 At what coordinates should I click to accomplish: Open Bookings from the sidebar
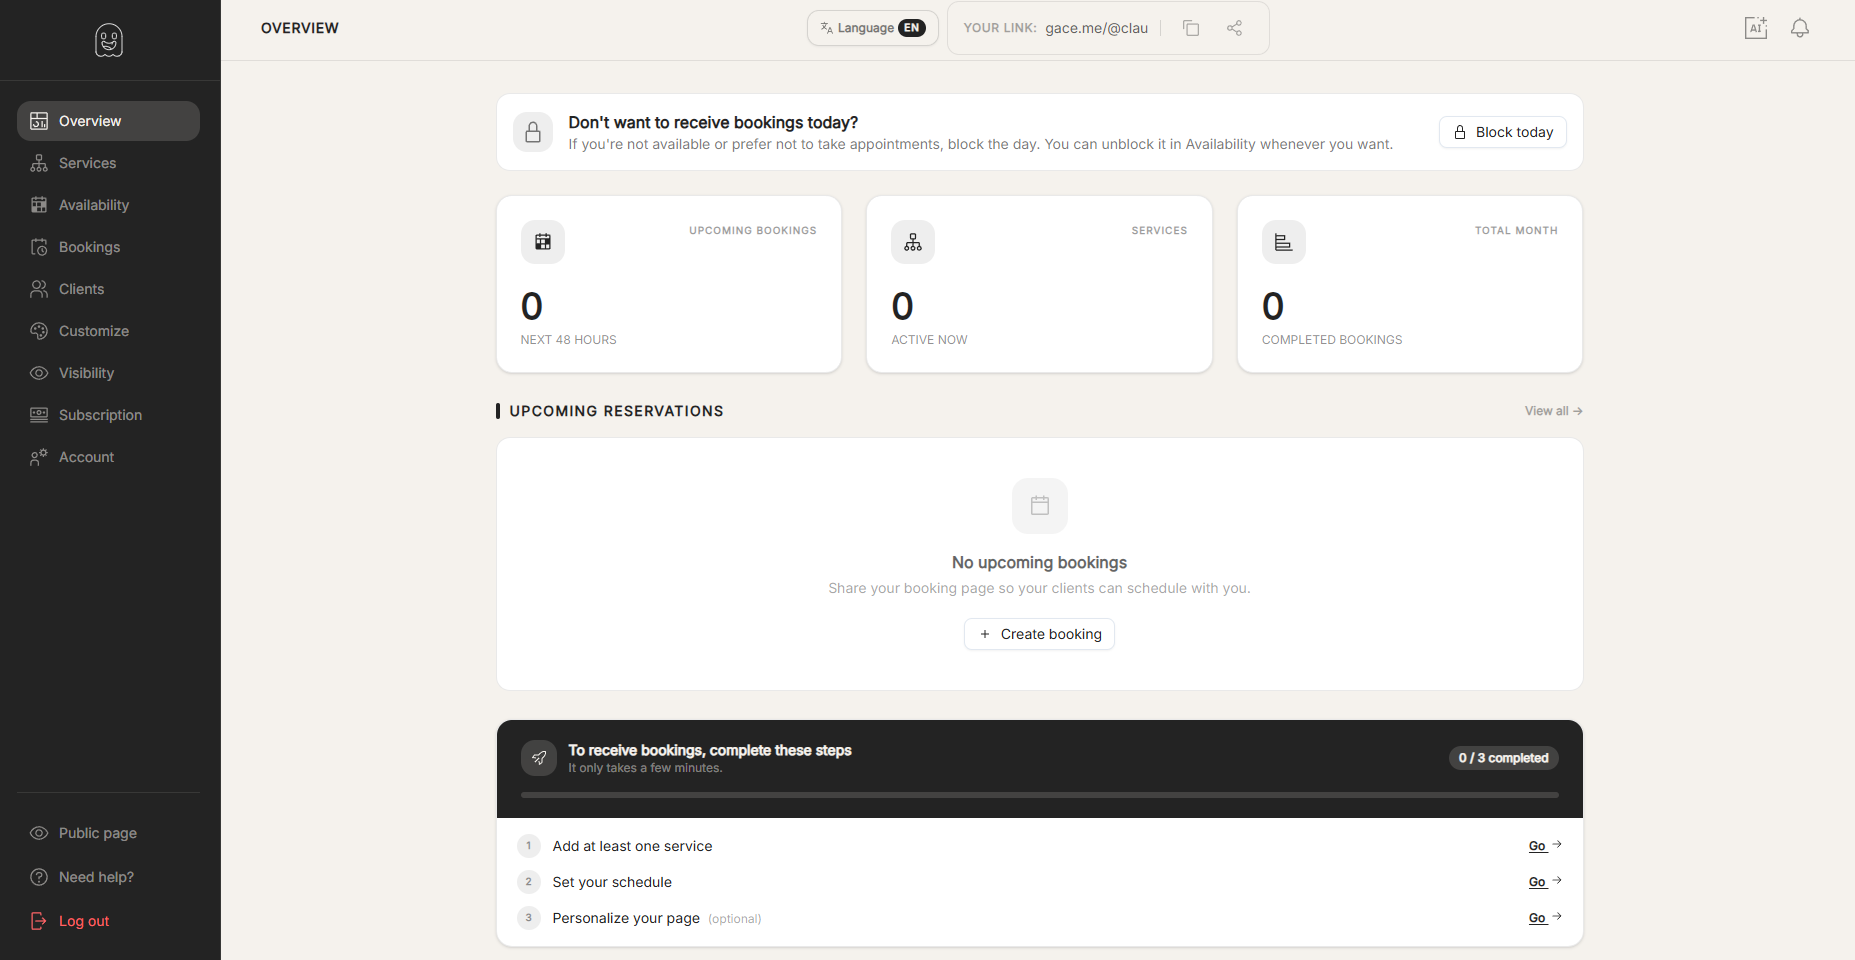(x=88, y=246)
